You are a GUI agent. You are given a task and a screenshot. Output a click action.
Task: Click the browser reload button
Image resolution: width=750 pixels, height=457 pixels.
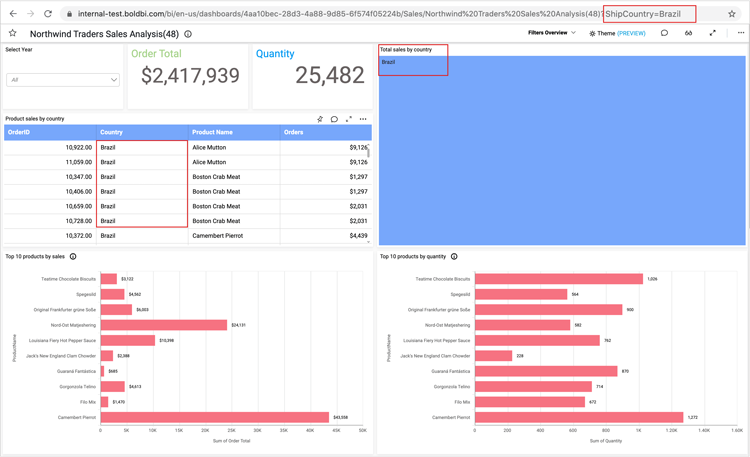point(48,13)
